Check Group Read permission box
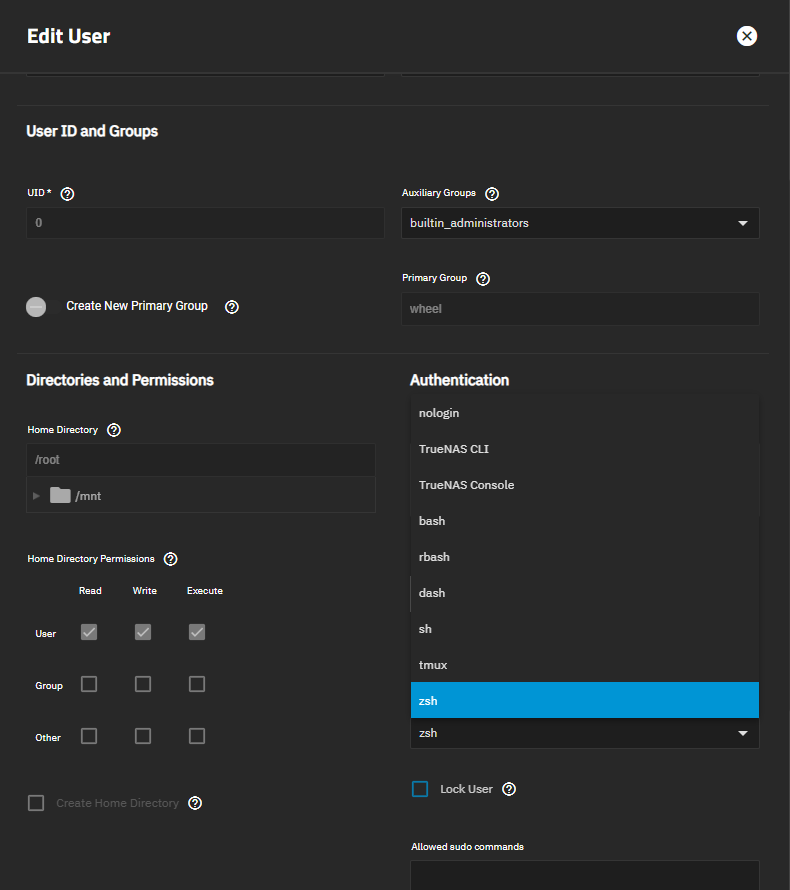The width and height of the screenshot is (790, 890). click(x=89, y=684)
